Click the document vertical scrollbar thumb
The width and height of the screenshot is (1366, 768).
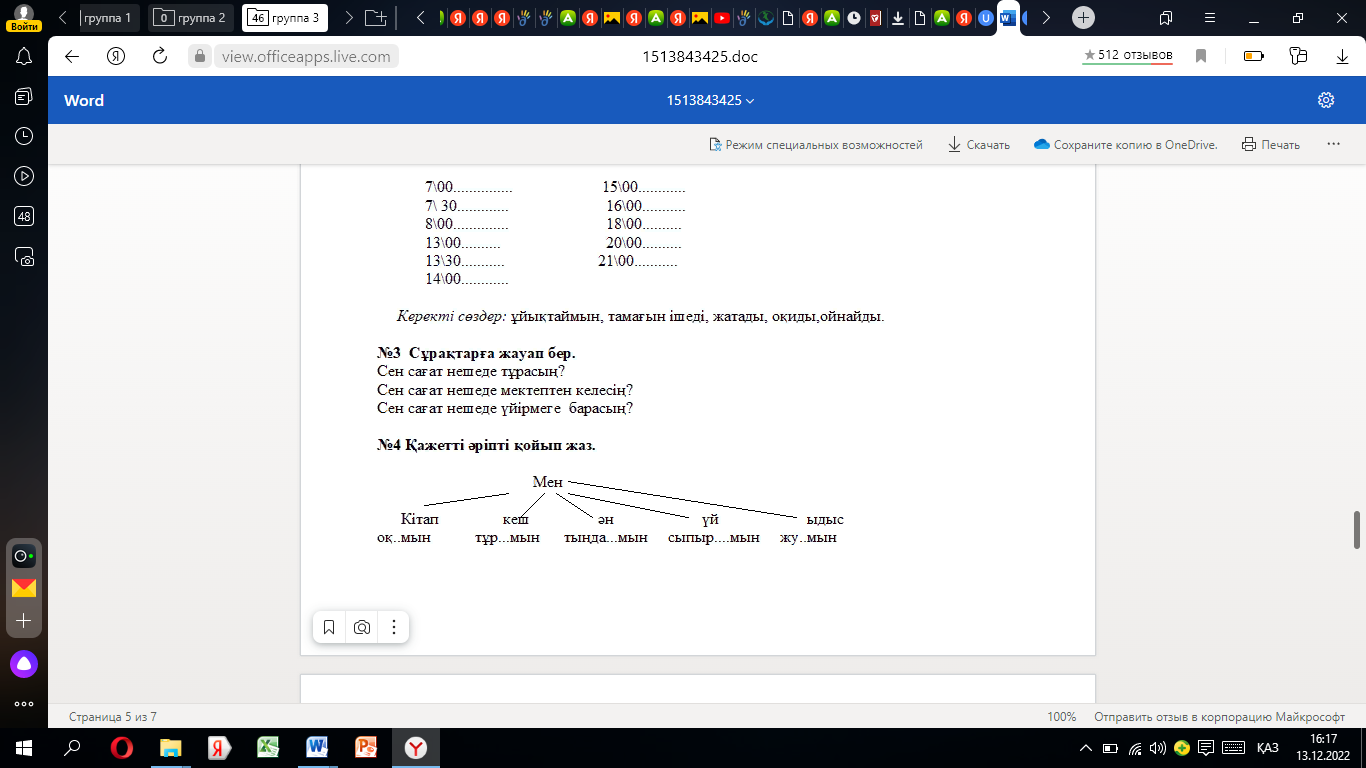coord(1357,530)
